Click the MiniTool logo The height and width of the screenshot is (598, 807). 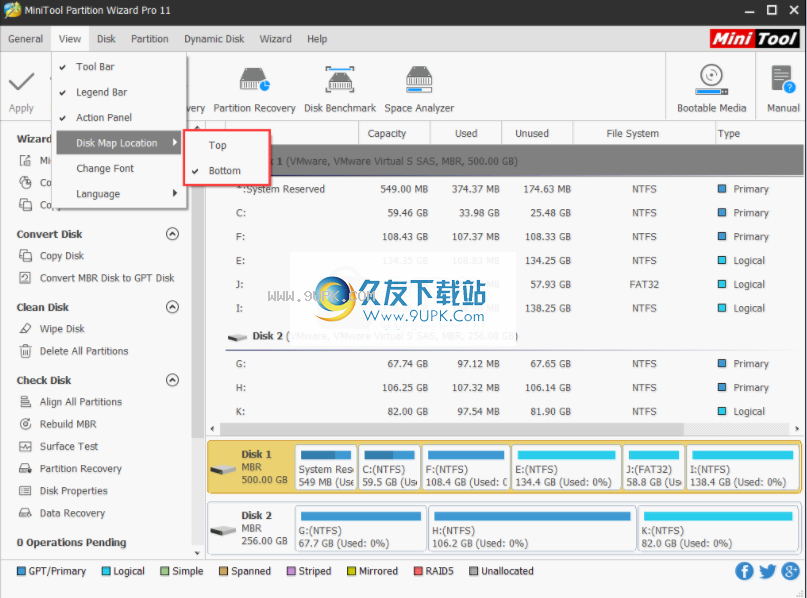pos(755,39)
